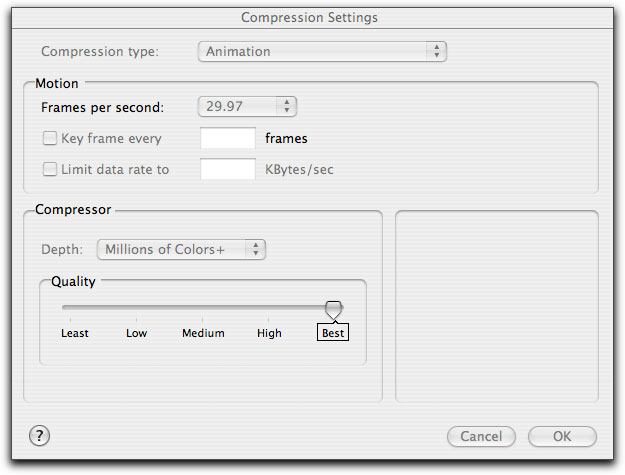Image resolution: width=625 pixels, height=475 pixels.
Task: Confirm settings with OK button
Action: coord(562,436)
